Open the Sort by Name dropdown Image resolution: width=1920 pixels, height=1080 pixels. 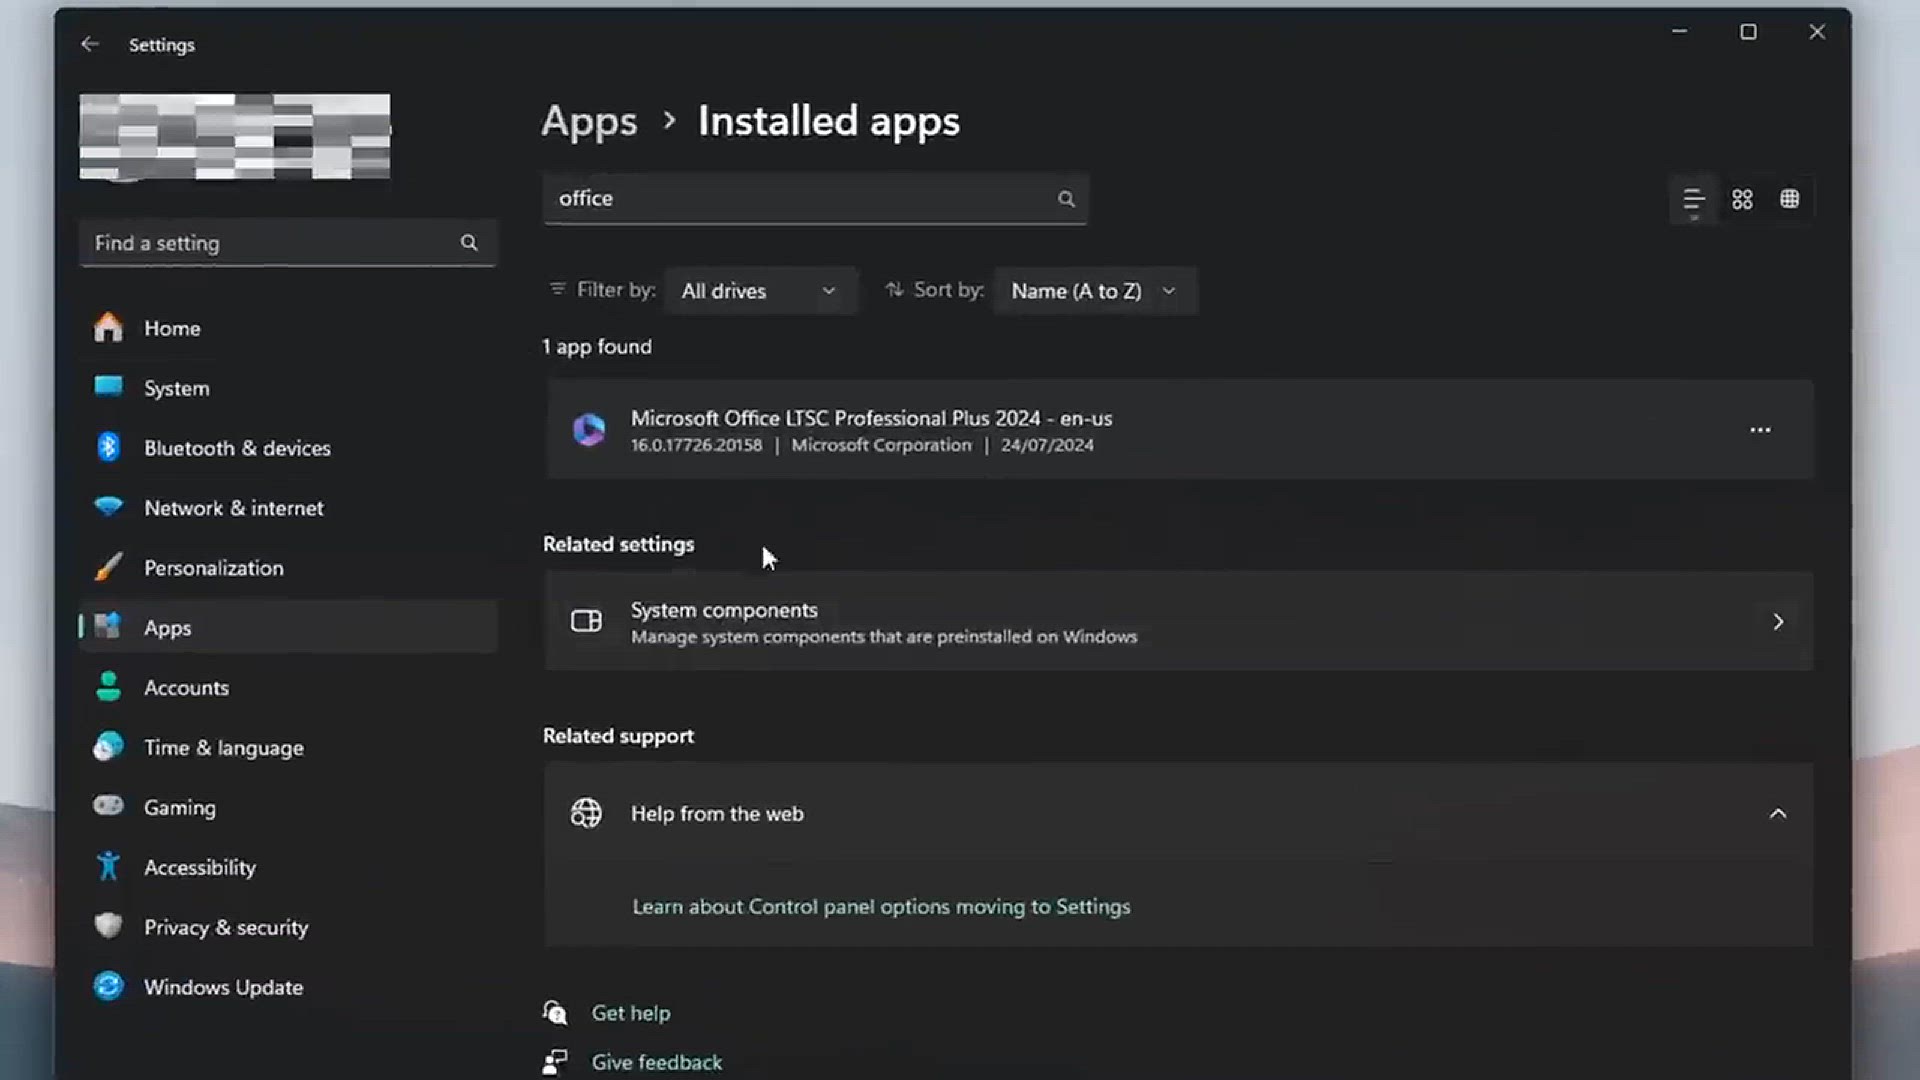click(1094, 291)
